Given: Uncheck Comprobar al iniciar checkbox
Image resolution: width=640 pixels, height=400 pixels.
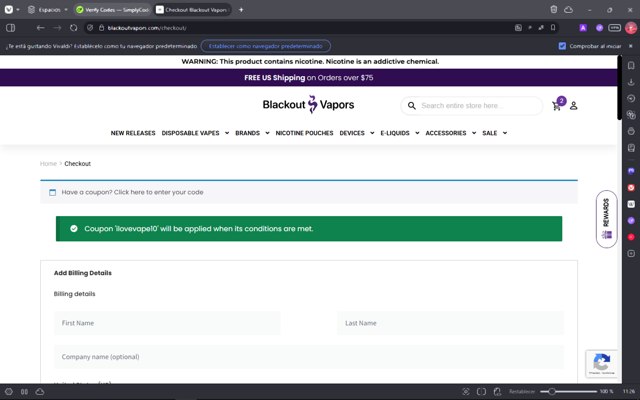Looking at the screenshot, I should [562, 46].
